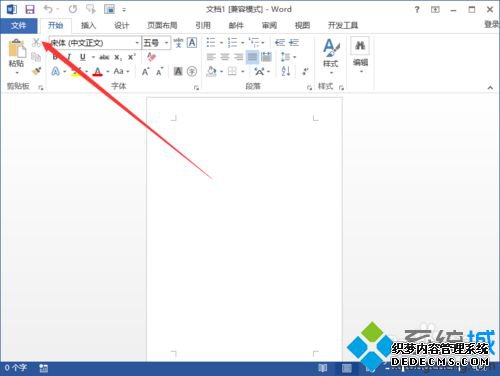Viewport: 500px width, 376px height.
Task: Switch to the 审阅 Review tab
Action: (x=269, y=25)
